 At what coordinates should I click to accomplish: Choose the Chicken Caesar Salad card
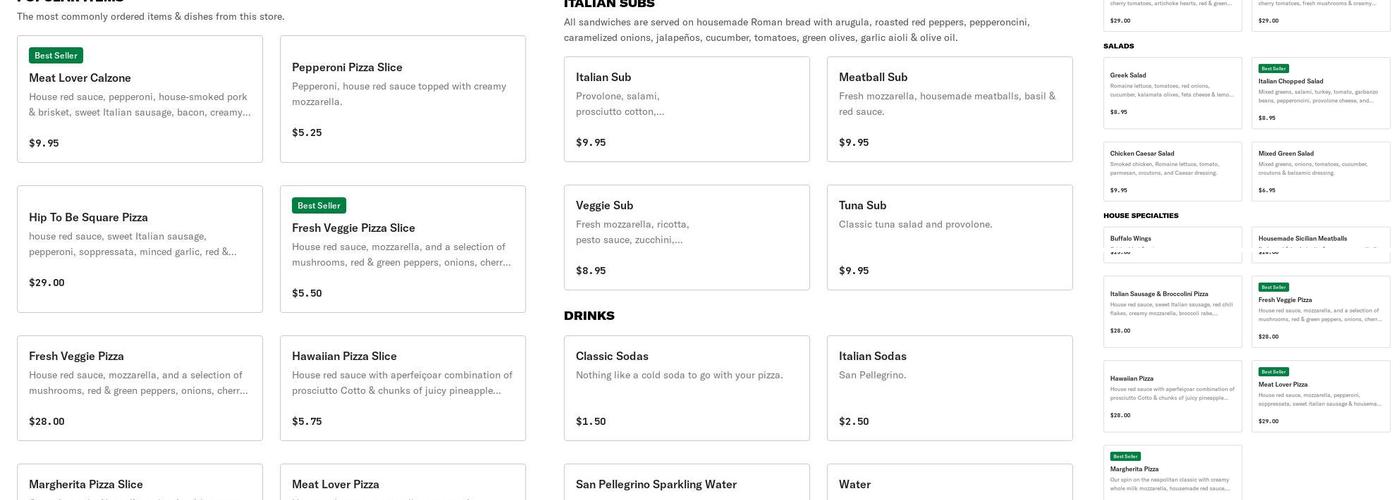pyautogui.click(x=1172, y=171)
